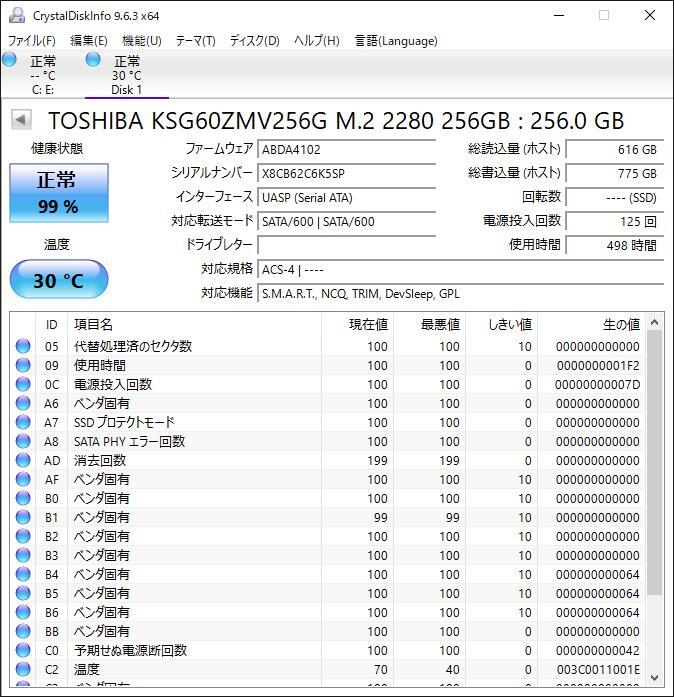
Task: Click the 正常 99 % health status button
Action: pyautogui.click(x=59, y=192)
